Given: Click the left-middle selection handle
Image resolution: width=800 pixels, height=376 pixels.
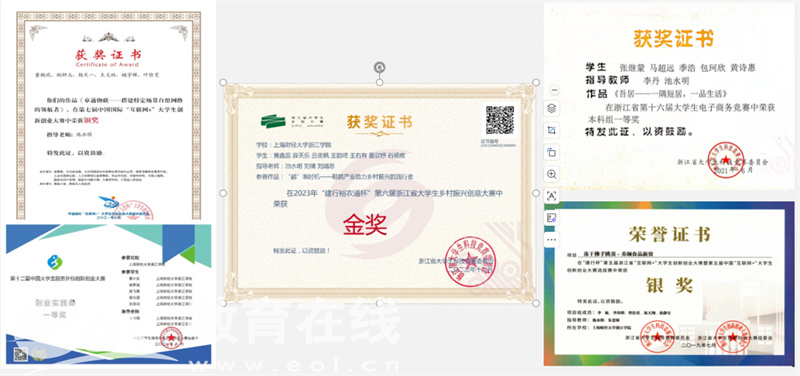Looking at the screenshot, I should (223, 193).
